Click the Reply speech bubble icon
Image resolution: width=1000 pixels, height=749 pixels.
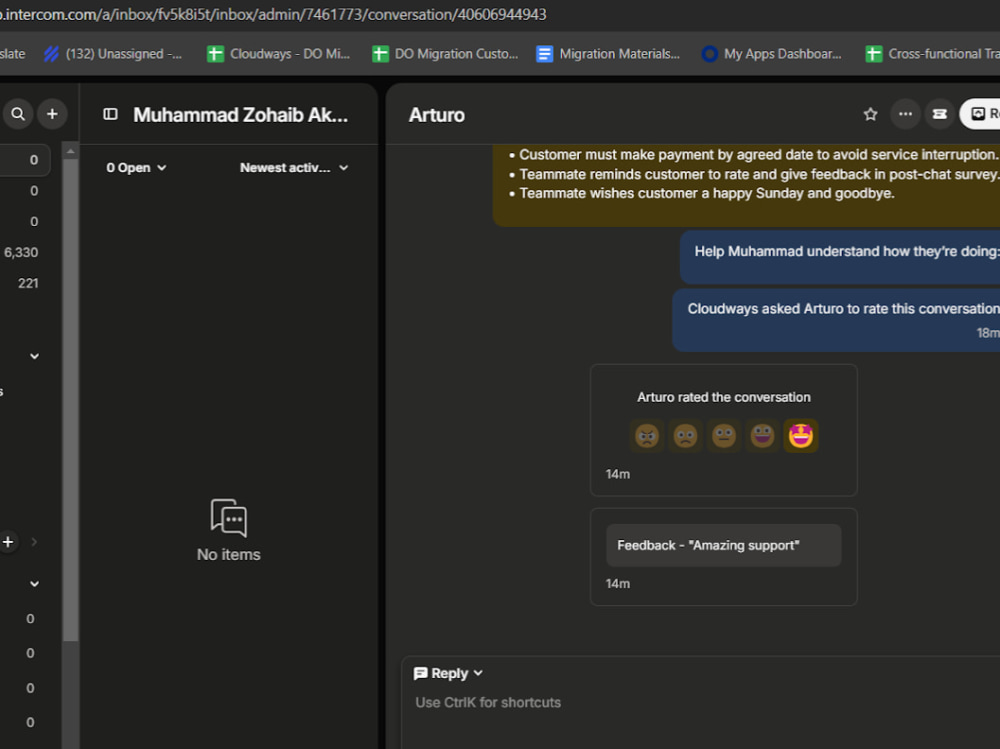pyautogui.click(x=420, y=673)
